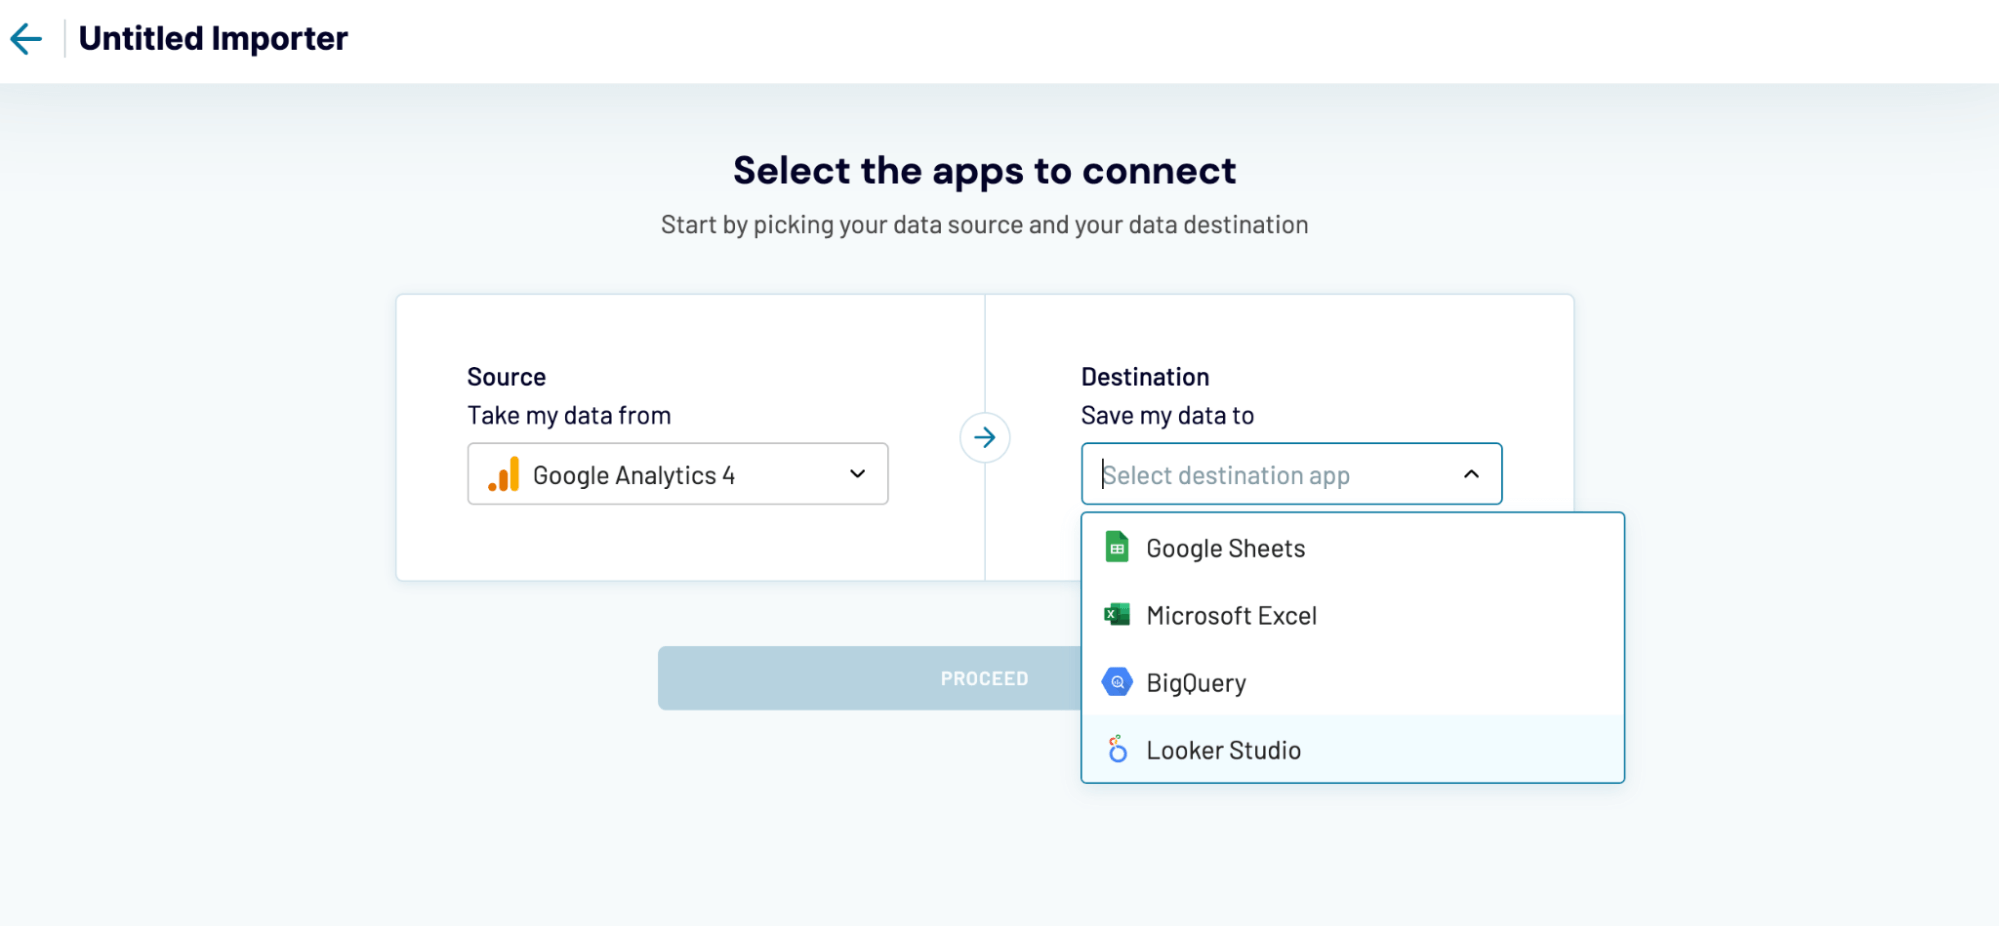Screen dimensions: 1999x927
Task: Click the Untitled Importer title
Action: [x=213, y=38]
